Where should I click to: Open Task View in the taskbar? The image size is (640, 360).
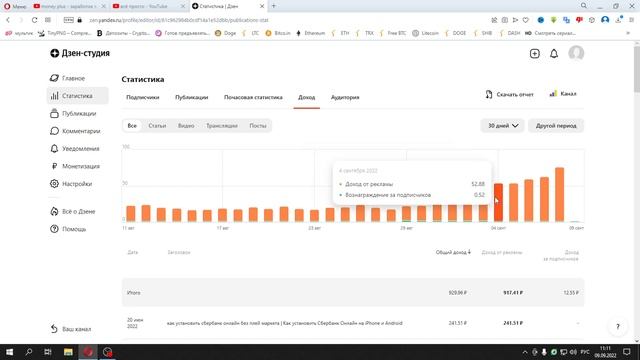click(x=48, y=352)
